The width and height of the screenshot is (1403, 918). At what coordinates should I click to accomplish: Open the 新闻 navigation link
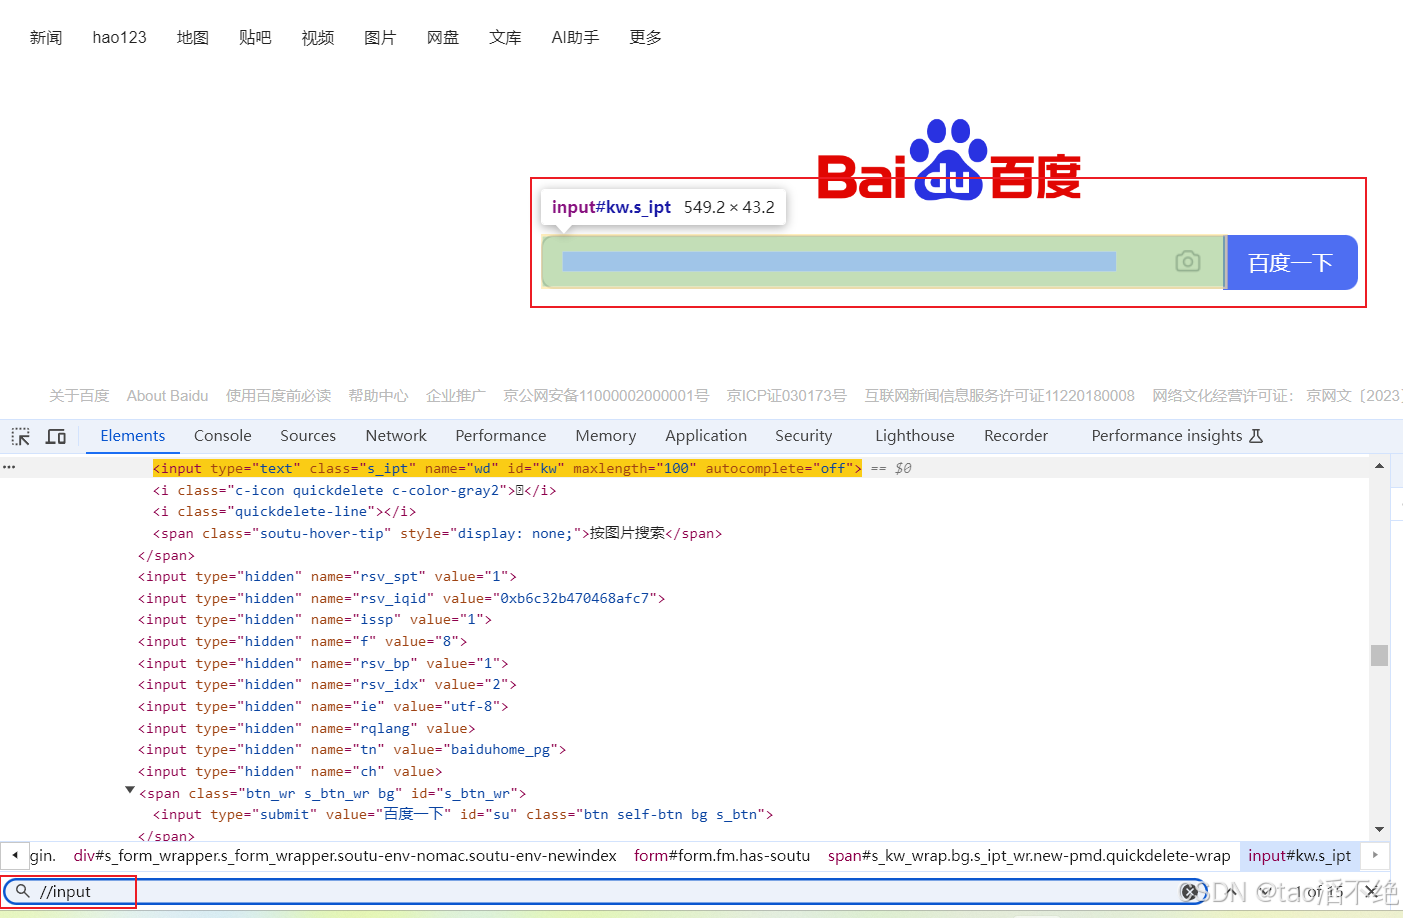point(46,37)
